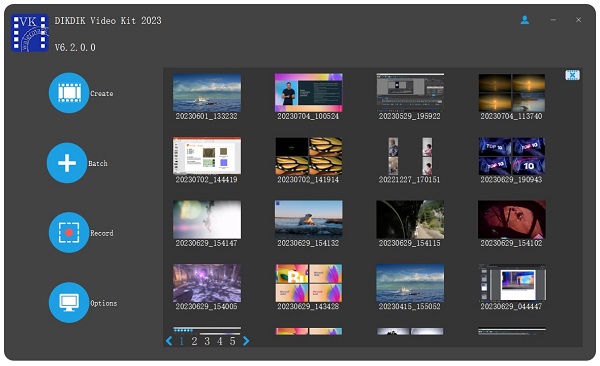The image size is (600, 366).
Task: Open the 20230629_154005 purple hall thumbnail
Action: coord(207,283)
